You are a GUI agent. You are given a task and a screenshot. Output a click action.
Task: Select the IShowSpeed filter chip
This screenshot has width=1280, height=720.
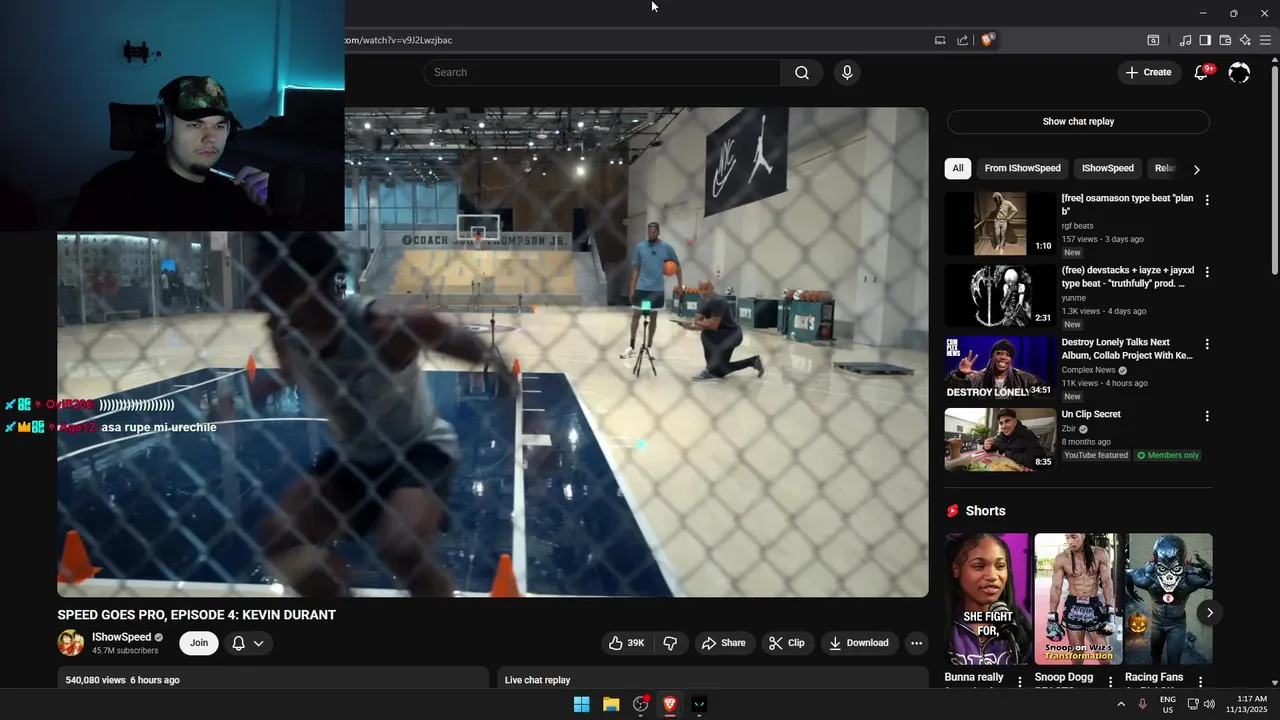point(1108,168)
